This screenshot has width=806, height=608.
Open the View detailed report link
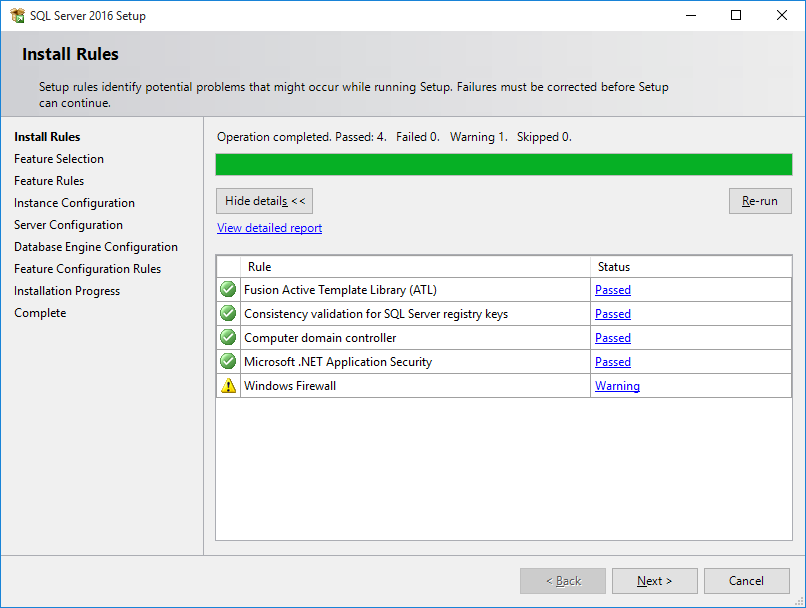[269, 228]
